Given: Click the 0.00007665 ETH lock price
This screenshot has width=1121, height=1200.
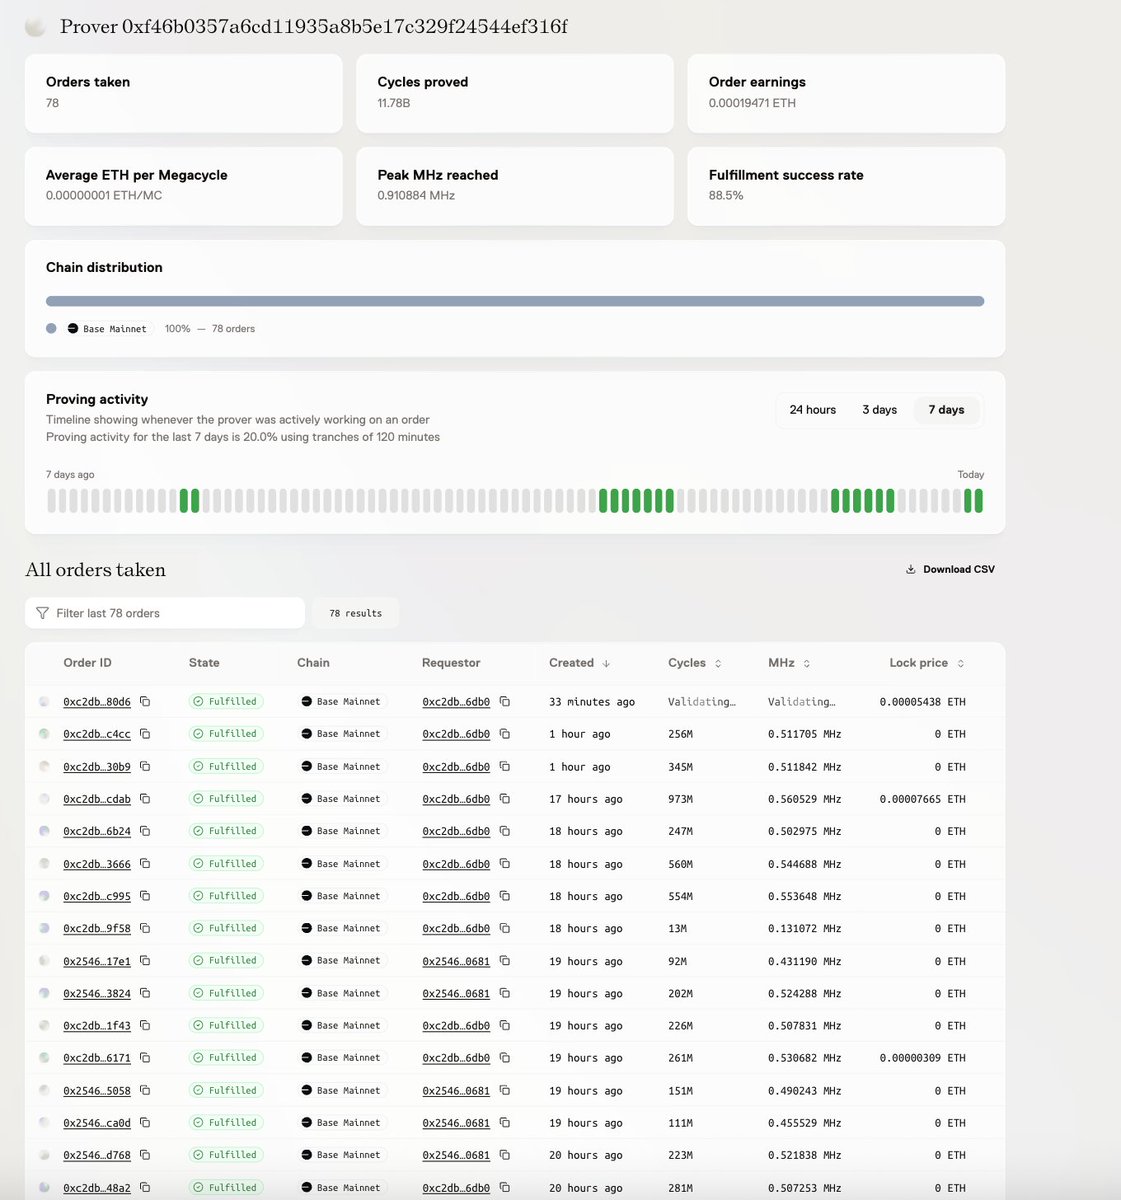Looking at the screenshot, I should pyautogui.click(x=922, y=799).
